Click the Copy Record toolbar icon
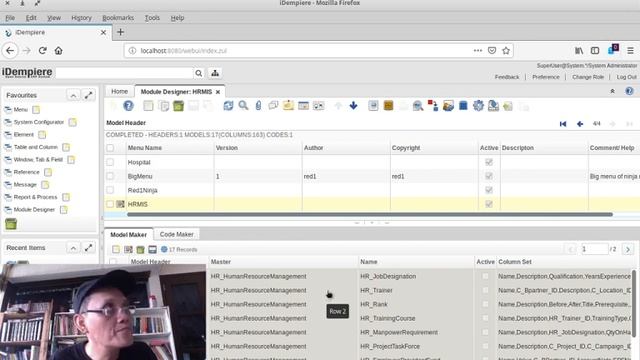The height and width of the screenshot is (360, 640). tap(164, 106)
